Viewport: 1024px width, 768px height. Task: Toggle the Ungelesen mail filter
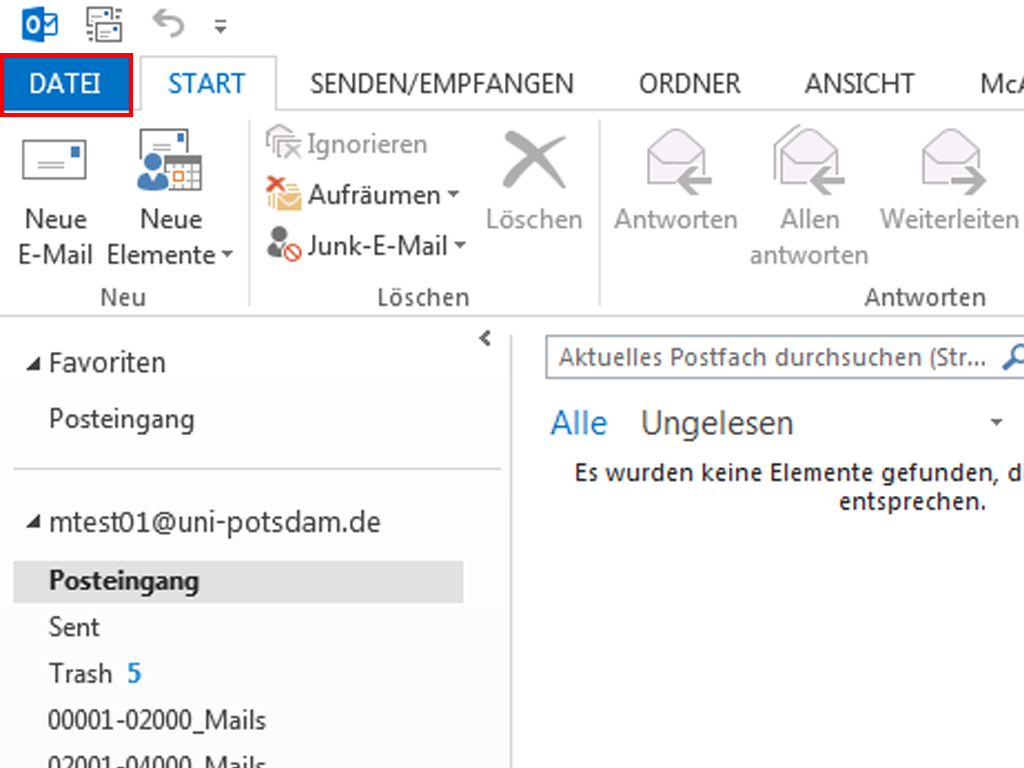tap(716, 423)
